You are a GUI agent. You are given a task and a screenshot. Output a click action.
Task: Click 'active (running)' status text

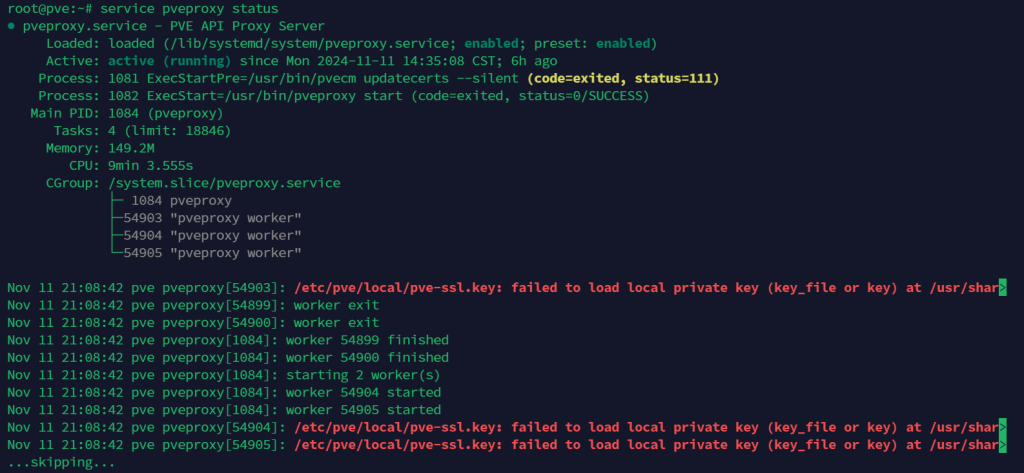pyautogui.click(x=170, y=61)
